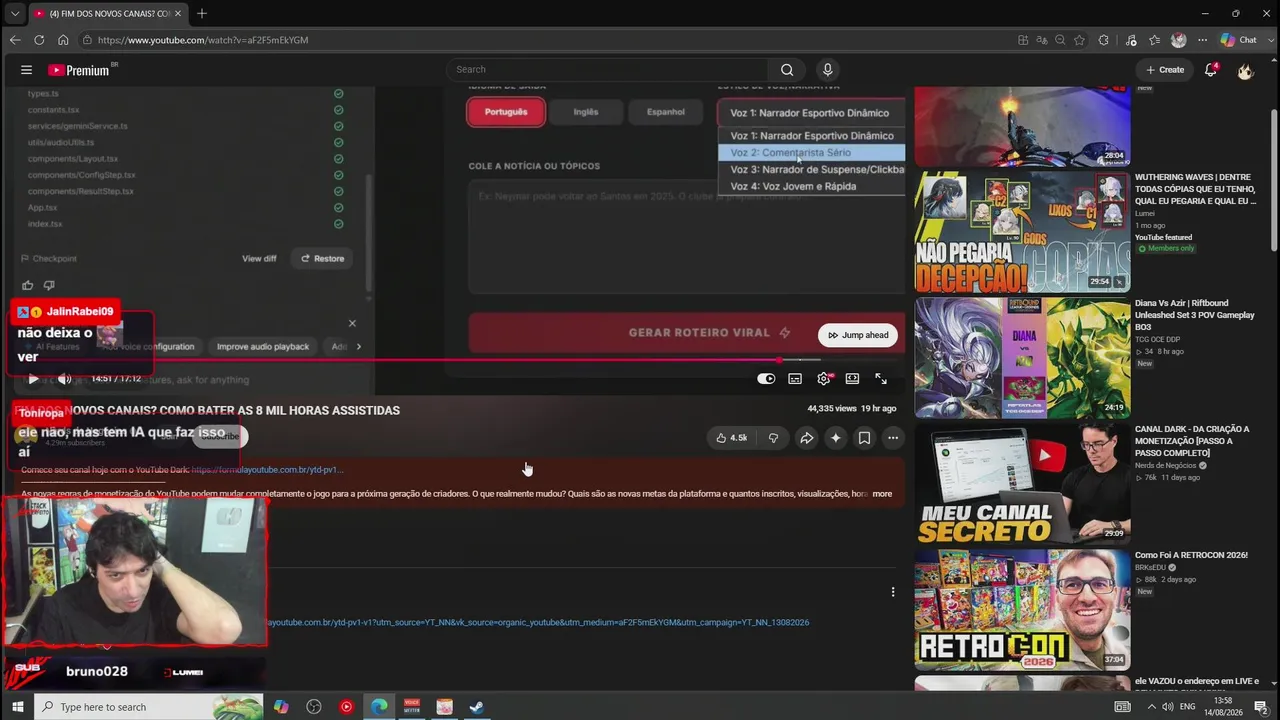Open the Meu Canal Secreto thumbnail
Screen dimensions: 1280x720
coord(1022,483)
